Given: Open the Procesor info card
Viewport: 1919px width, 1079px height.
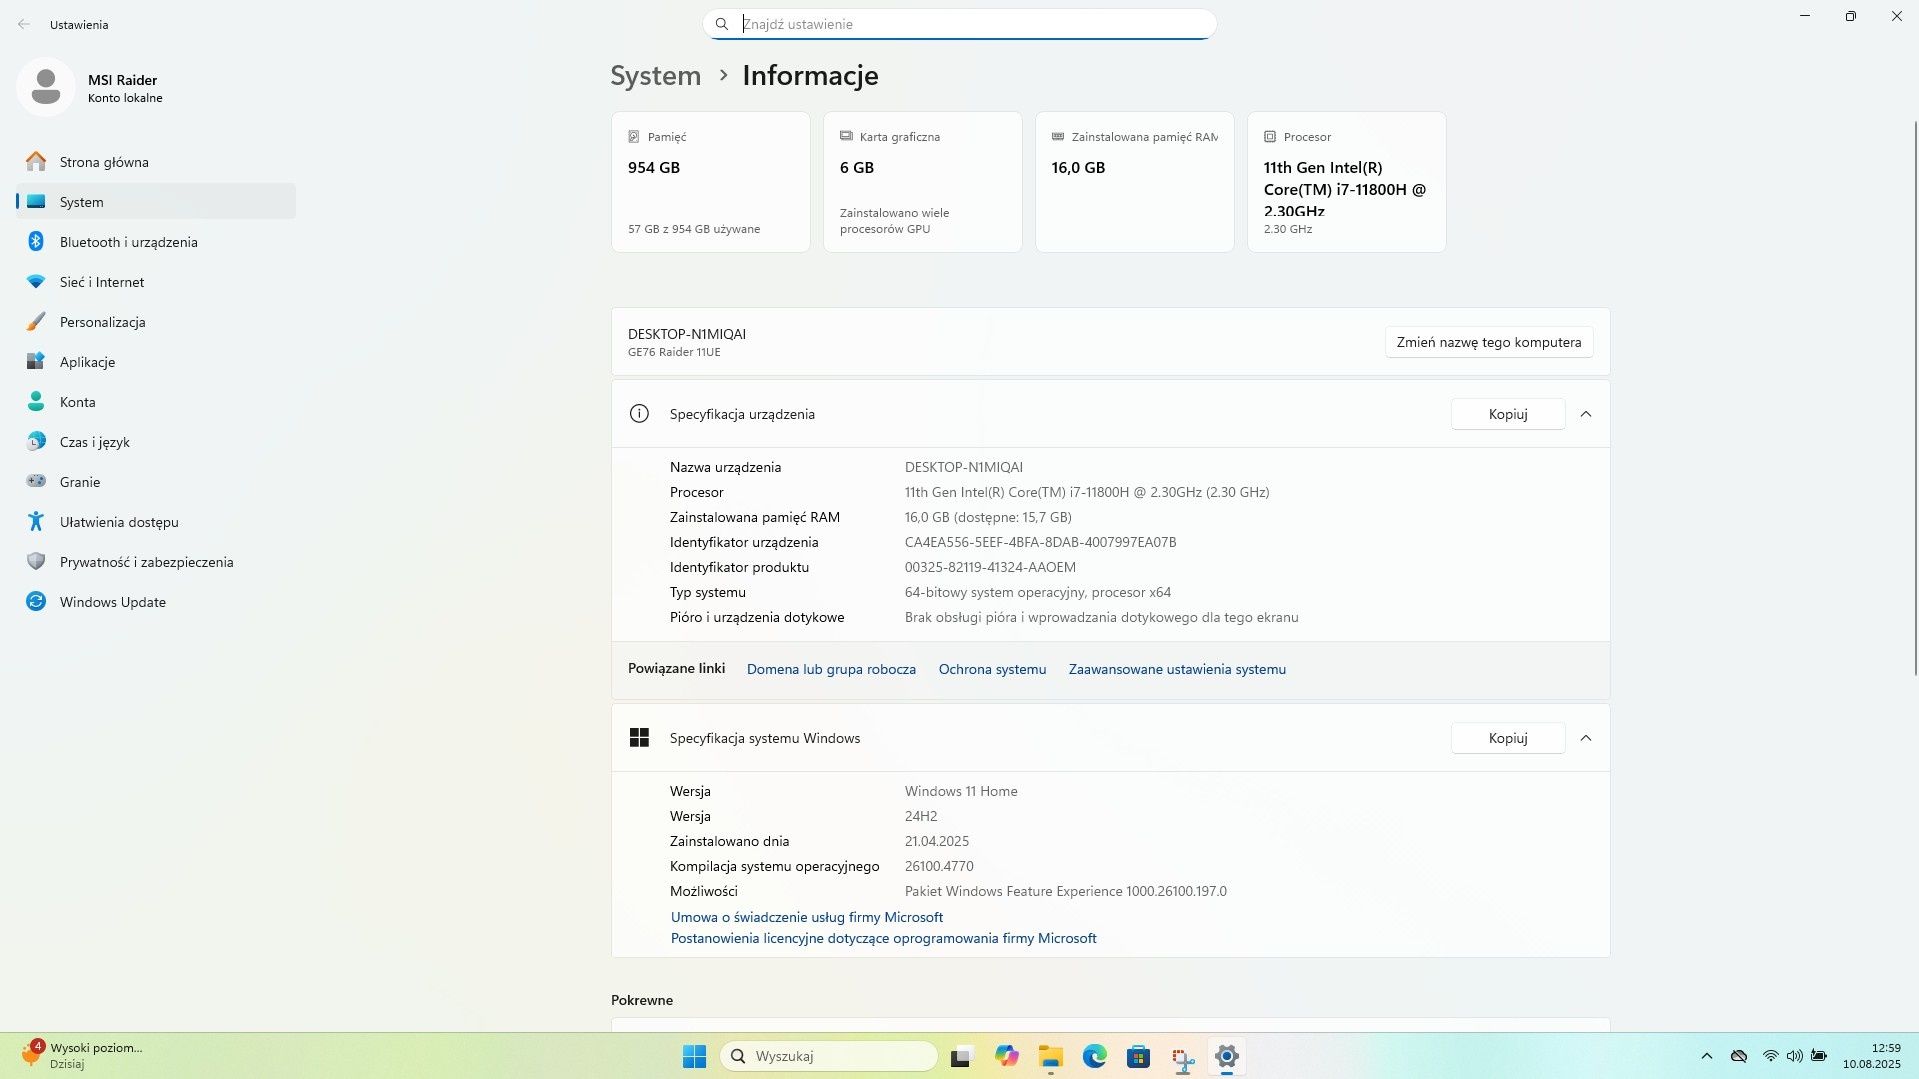Looking at the screenshot, I should [x=1347, y=182].
